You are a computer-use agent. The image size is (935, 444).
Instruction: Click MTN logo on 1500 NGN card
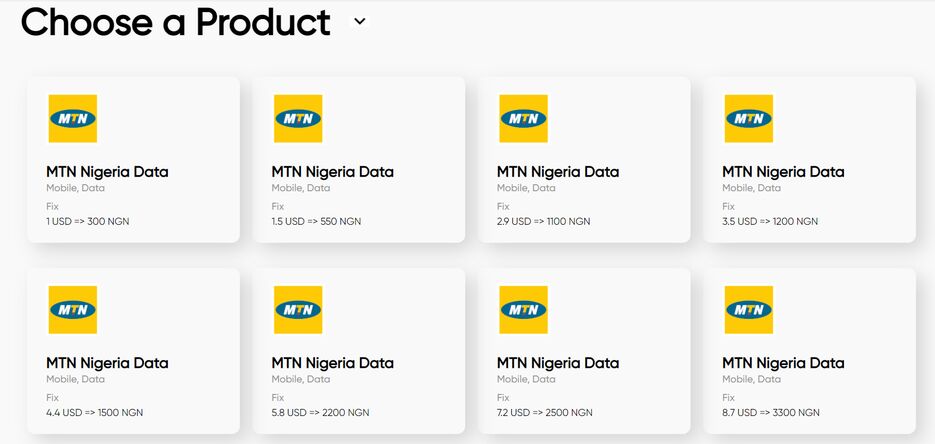(x=73, y=309)
